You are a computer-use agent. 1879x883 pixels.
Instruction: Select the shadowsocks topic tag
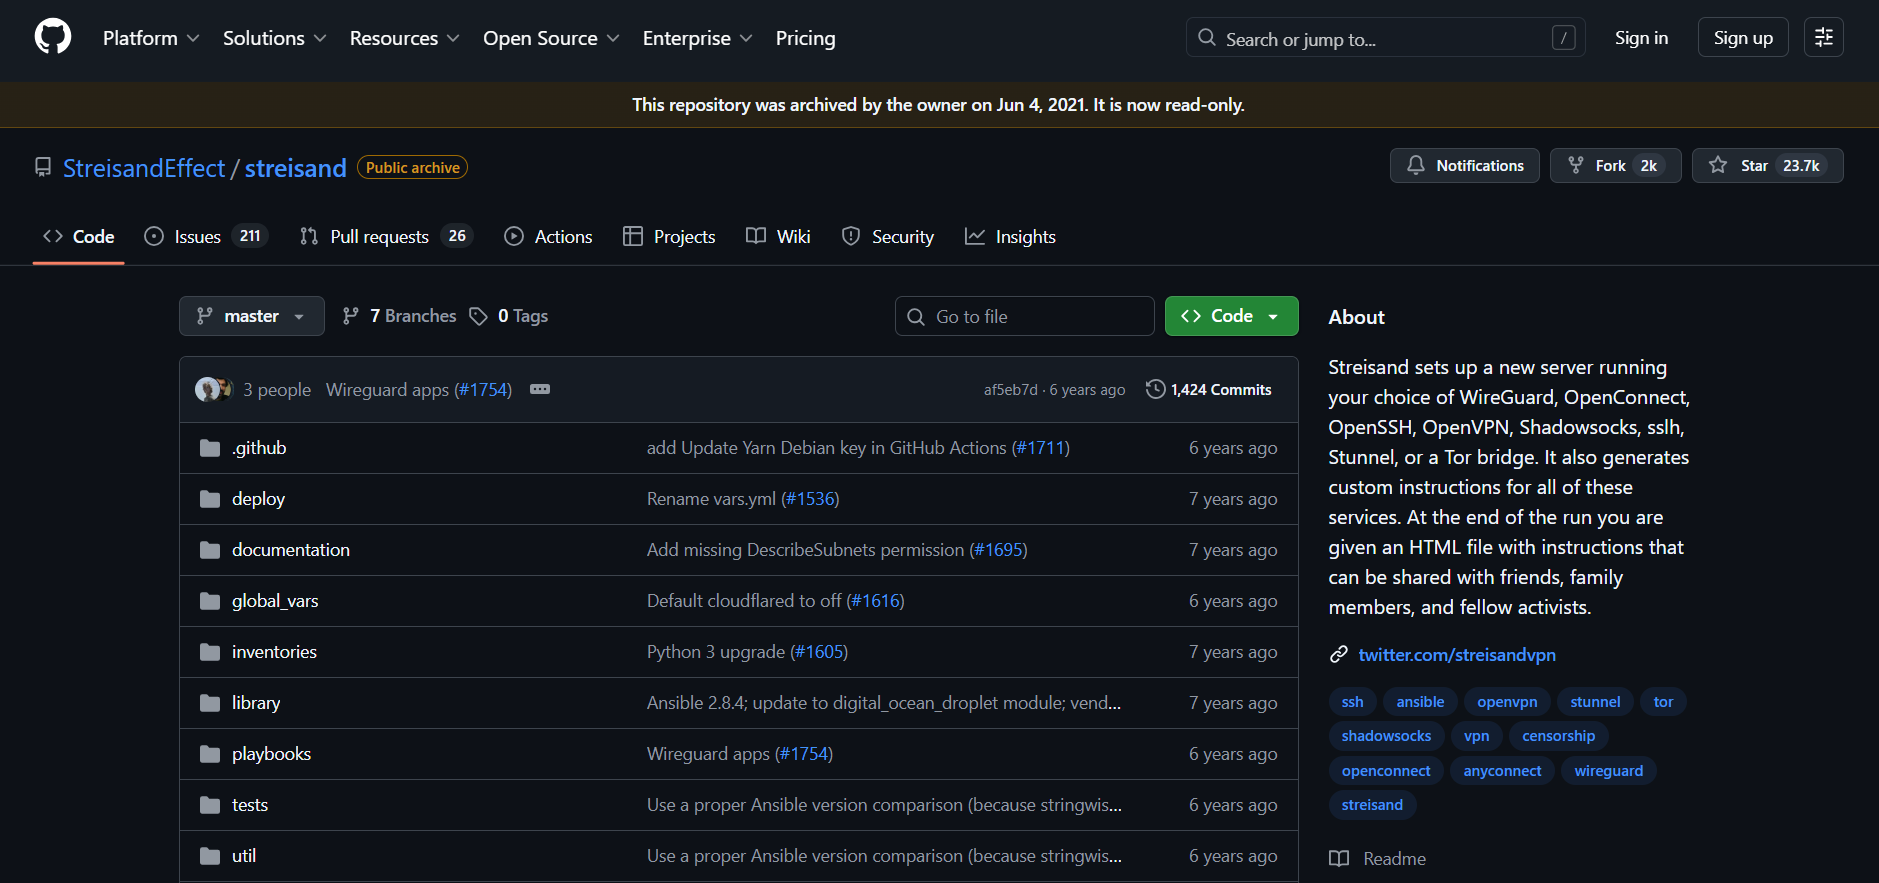pos(1386,736)
